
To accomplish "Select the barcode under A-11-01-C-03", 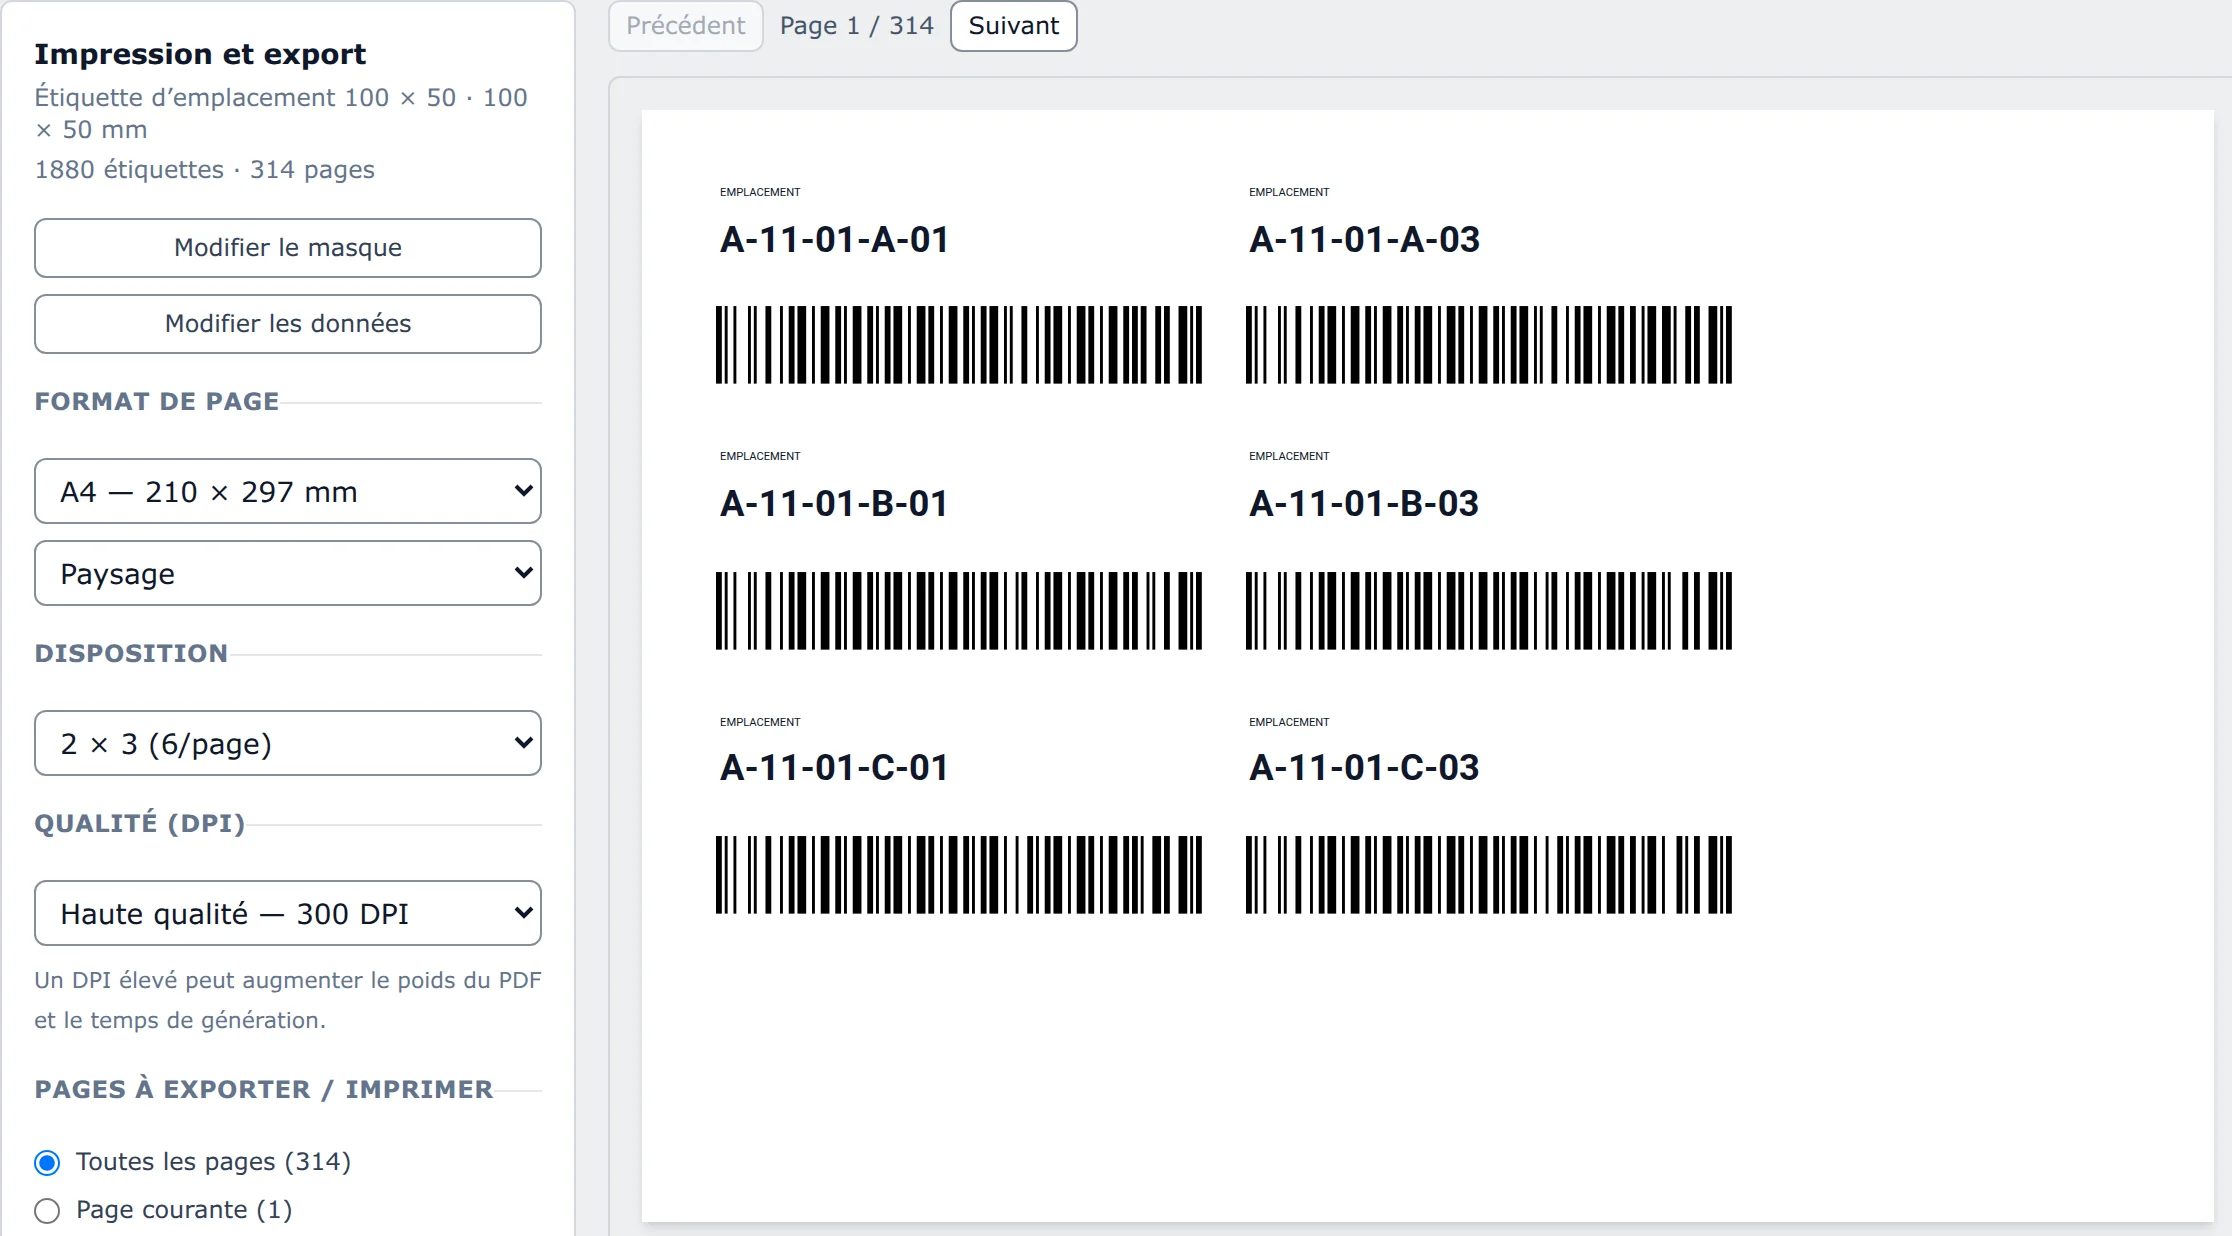I will (x=1489, y=875).
